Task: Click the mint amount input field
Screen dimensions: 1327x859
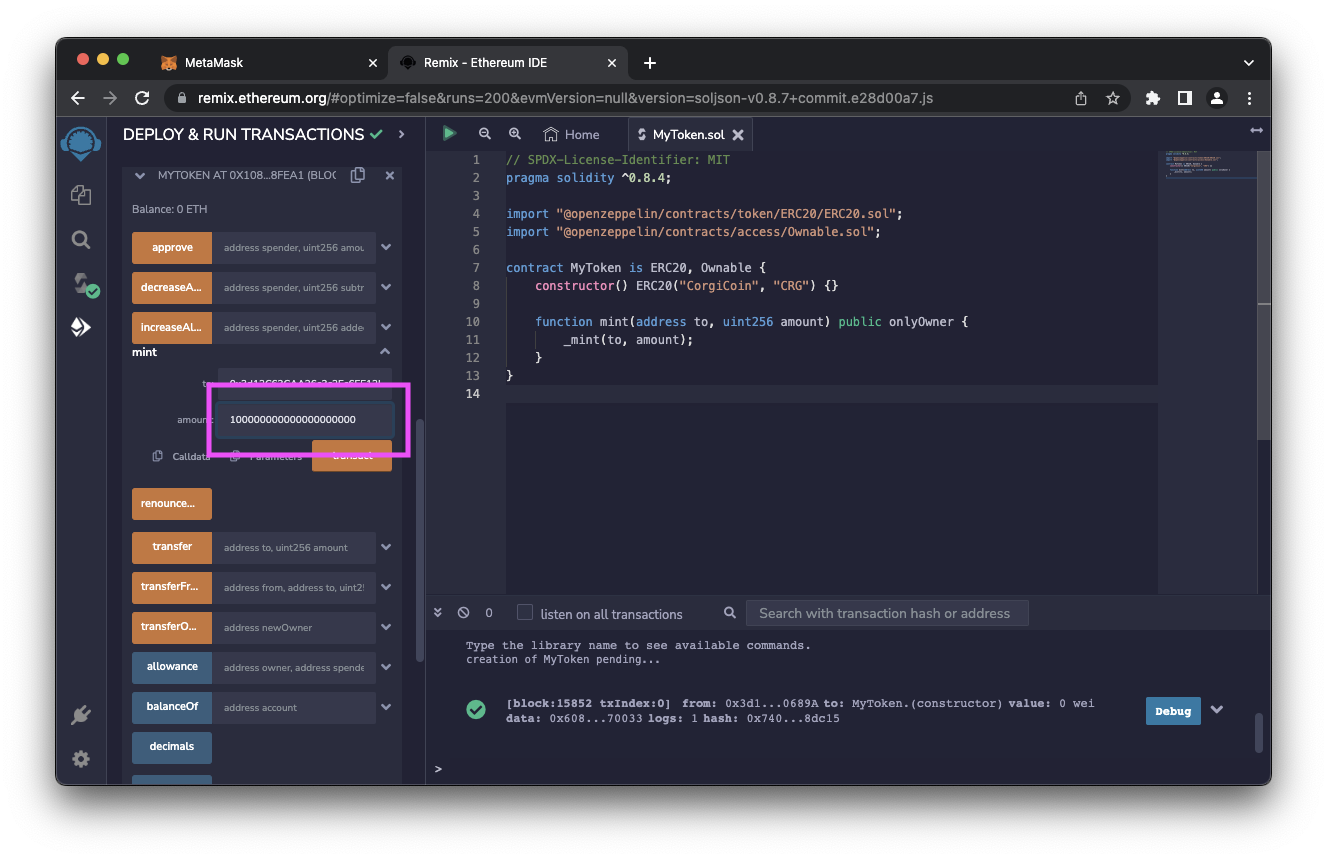Action: click(x=306, y=420)
